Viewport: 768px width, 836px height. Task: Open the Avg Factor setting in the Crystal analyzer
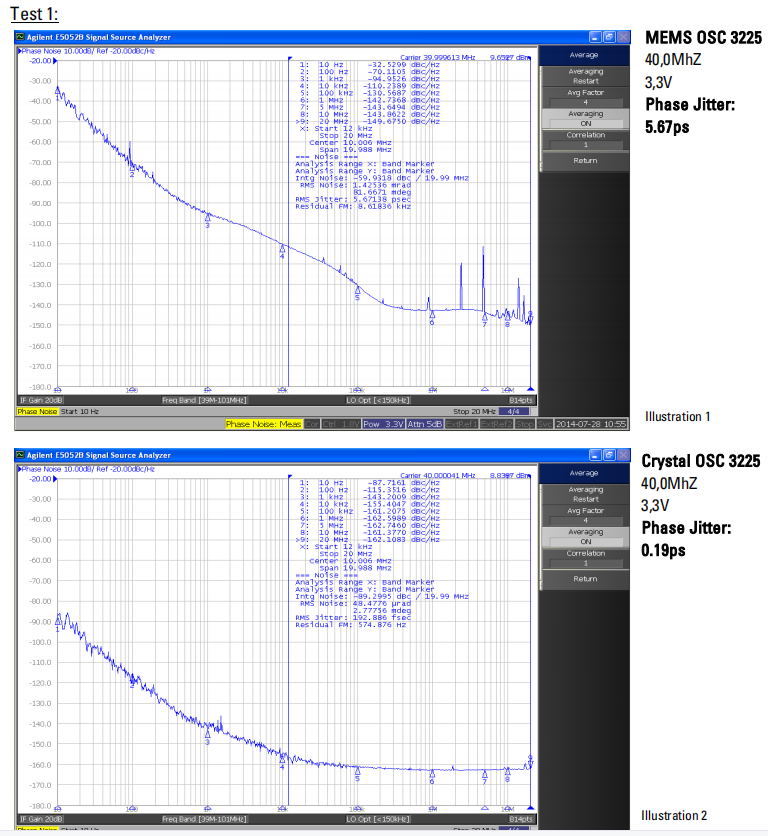(585, 515)
